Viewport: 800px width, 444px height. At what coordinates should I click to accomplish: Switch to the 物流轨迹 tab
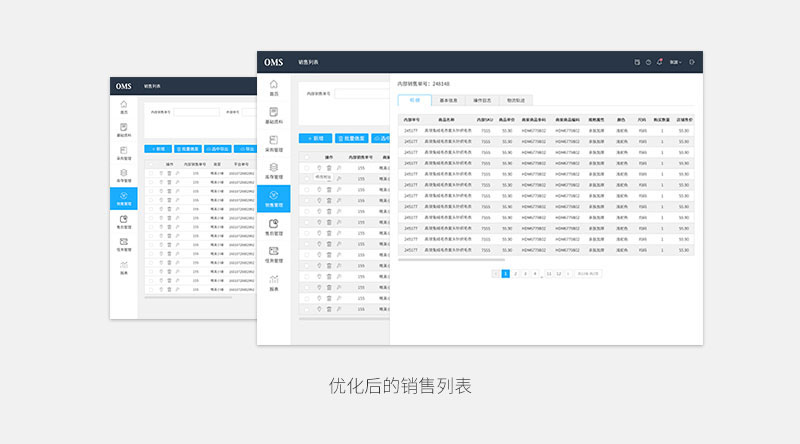click(516, 101)
